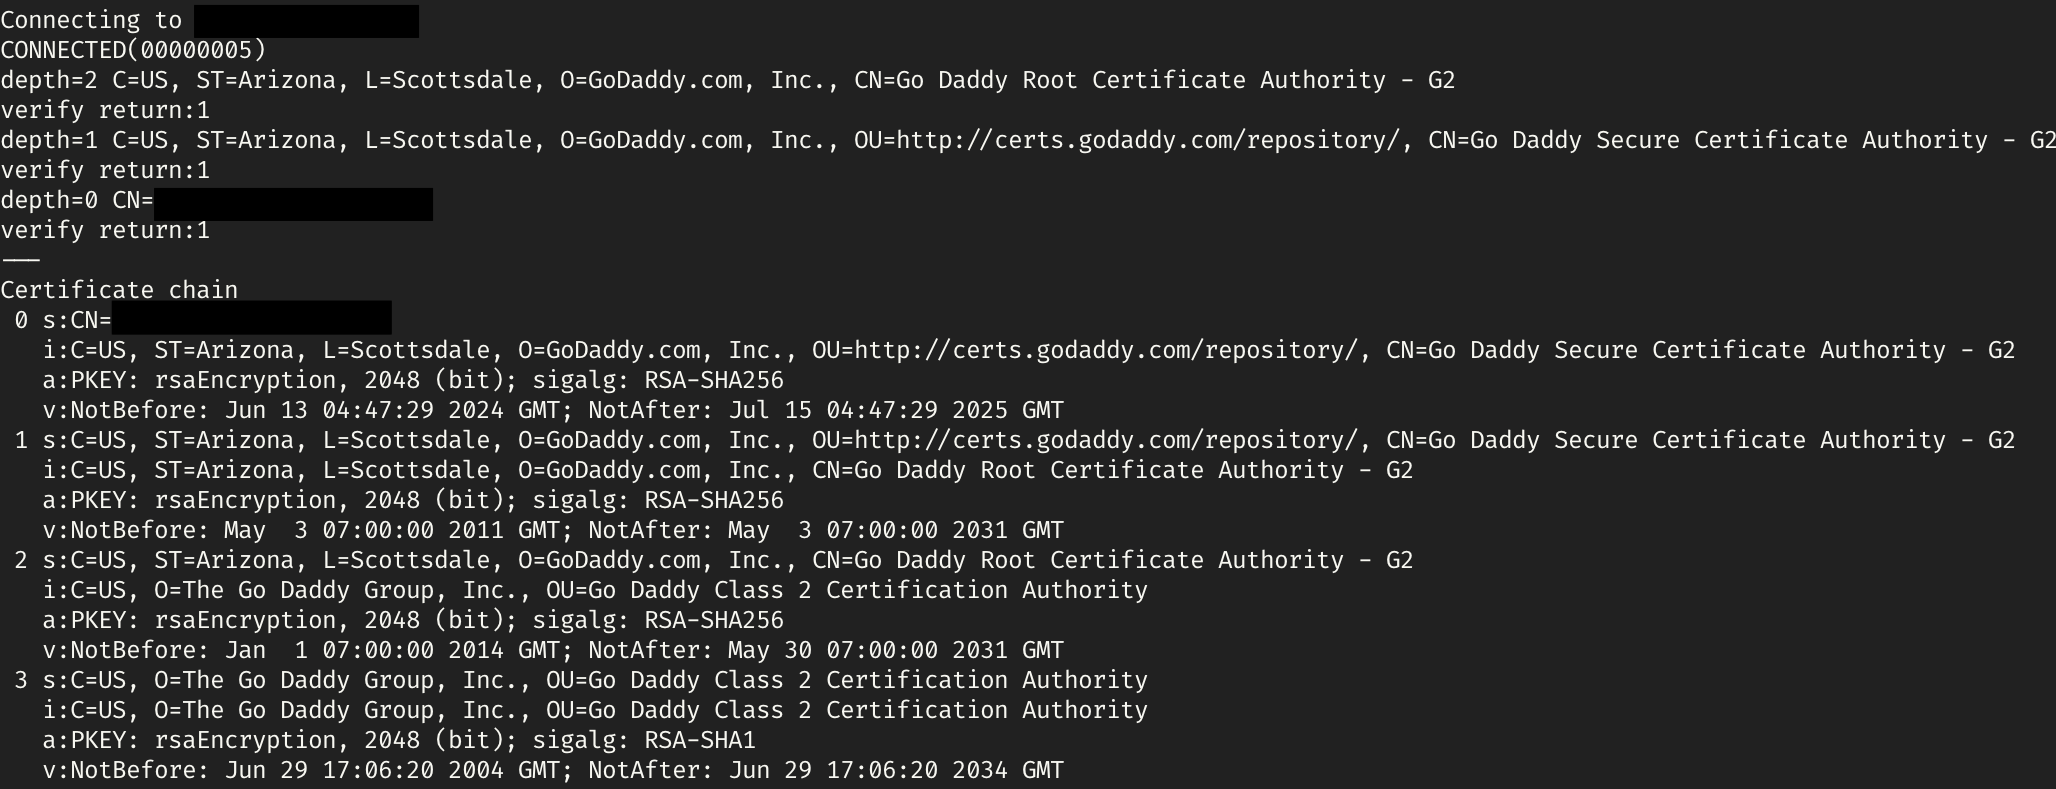2056x789 pixels.
Task: Click "CN=Go Daddy Secure Certificate Authority - G2" in the depth=1 line
Action: (1742, 140)
